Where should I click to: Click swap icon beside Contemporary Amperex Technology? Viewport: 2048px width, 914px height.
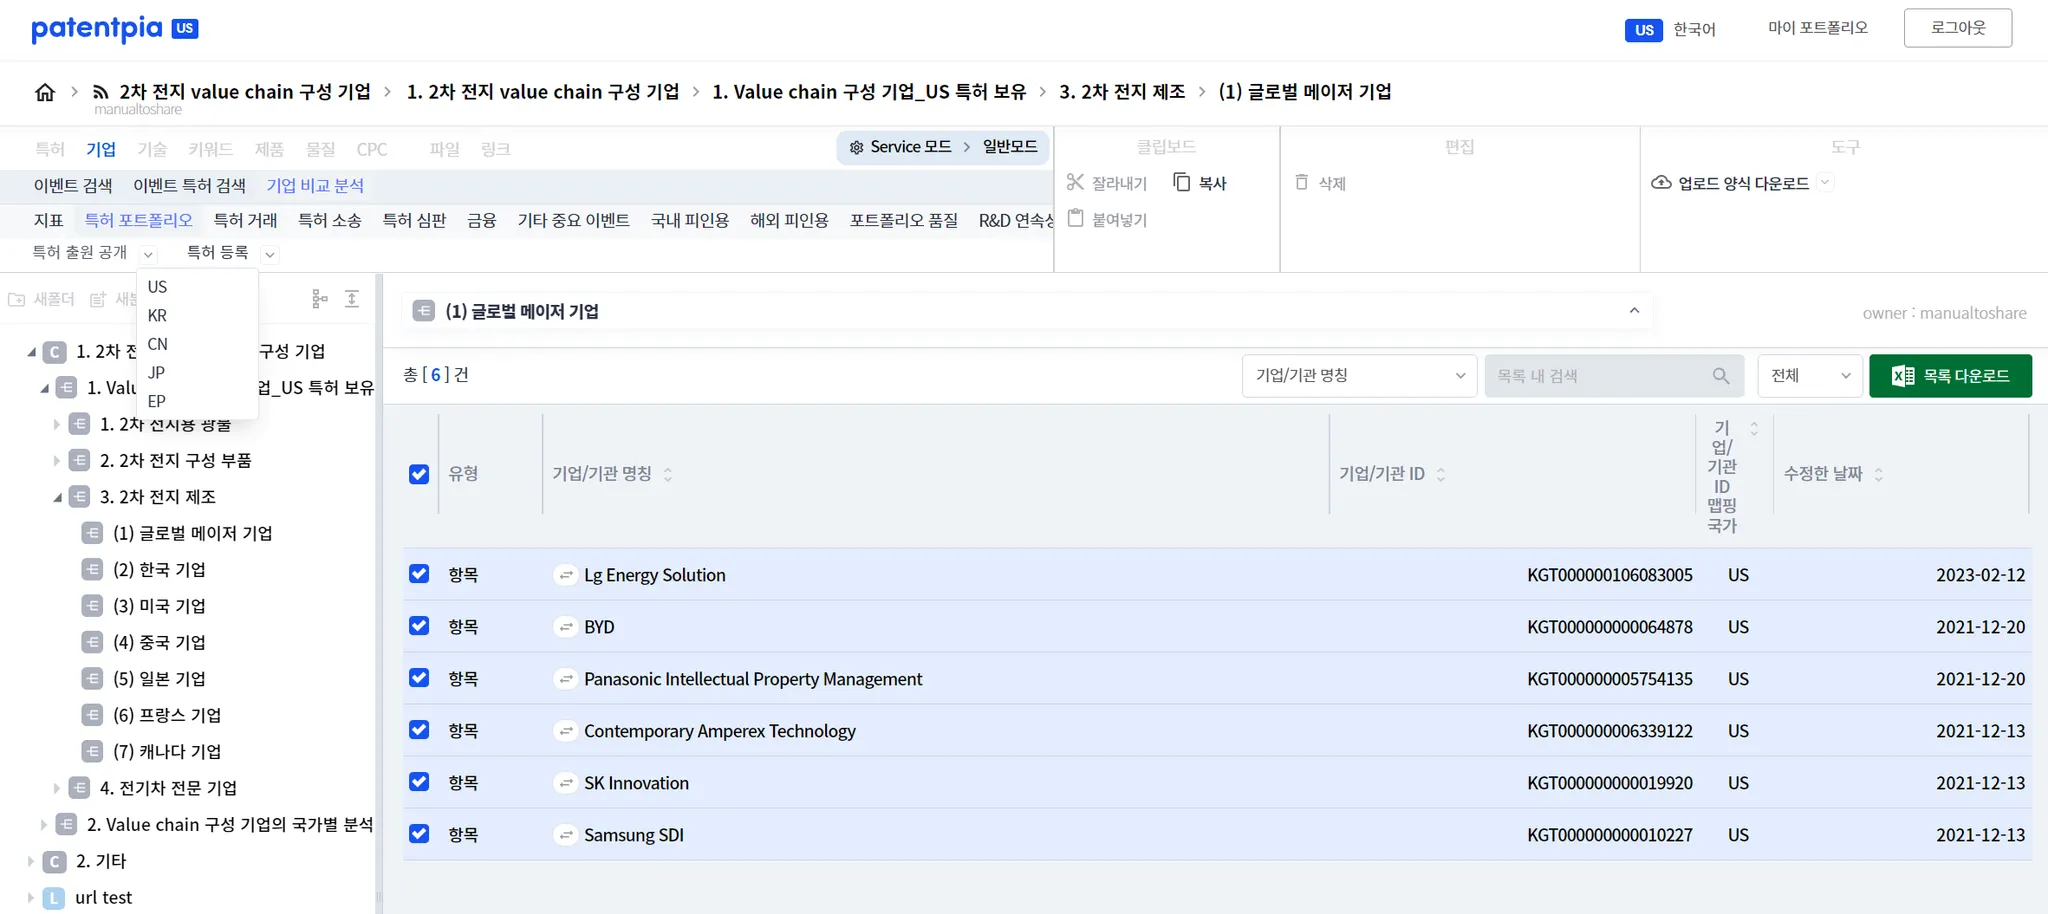point(566,731)
